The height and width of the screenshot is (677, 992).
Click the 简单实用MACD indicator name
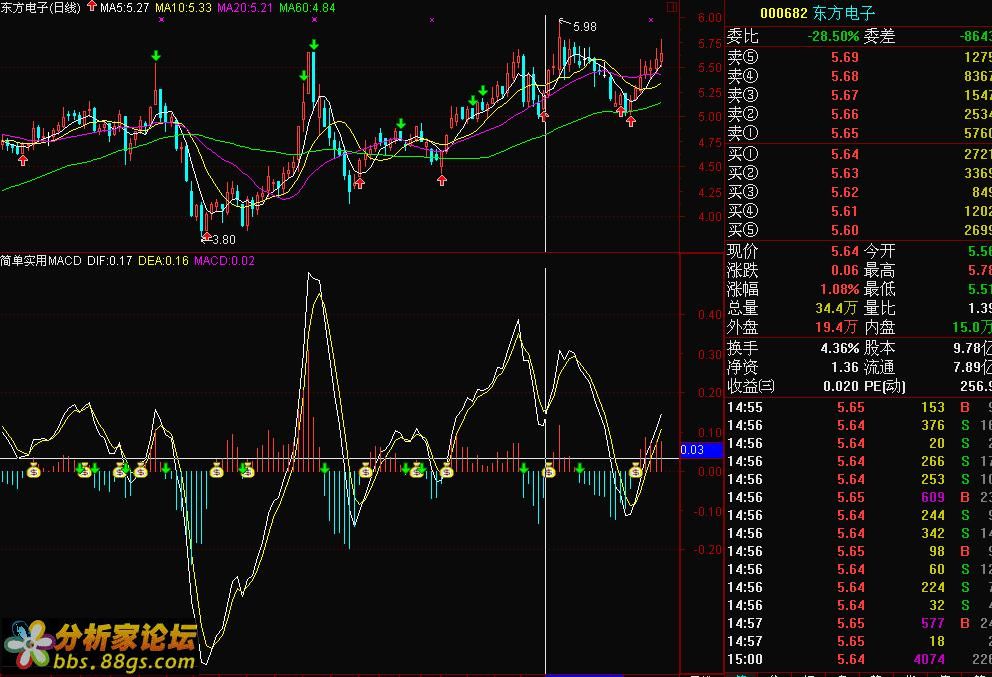click(41, 261)
